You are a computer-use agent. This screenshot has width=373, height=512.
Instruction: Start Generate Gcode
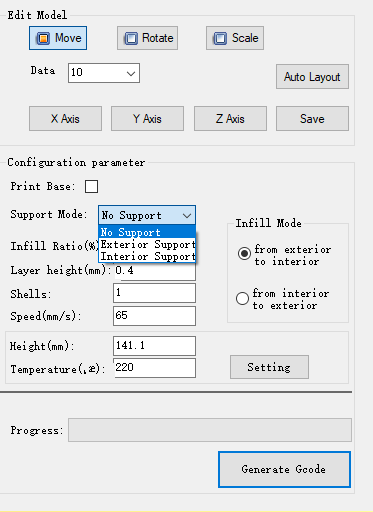[284, 469]
